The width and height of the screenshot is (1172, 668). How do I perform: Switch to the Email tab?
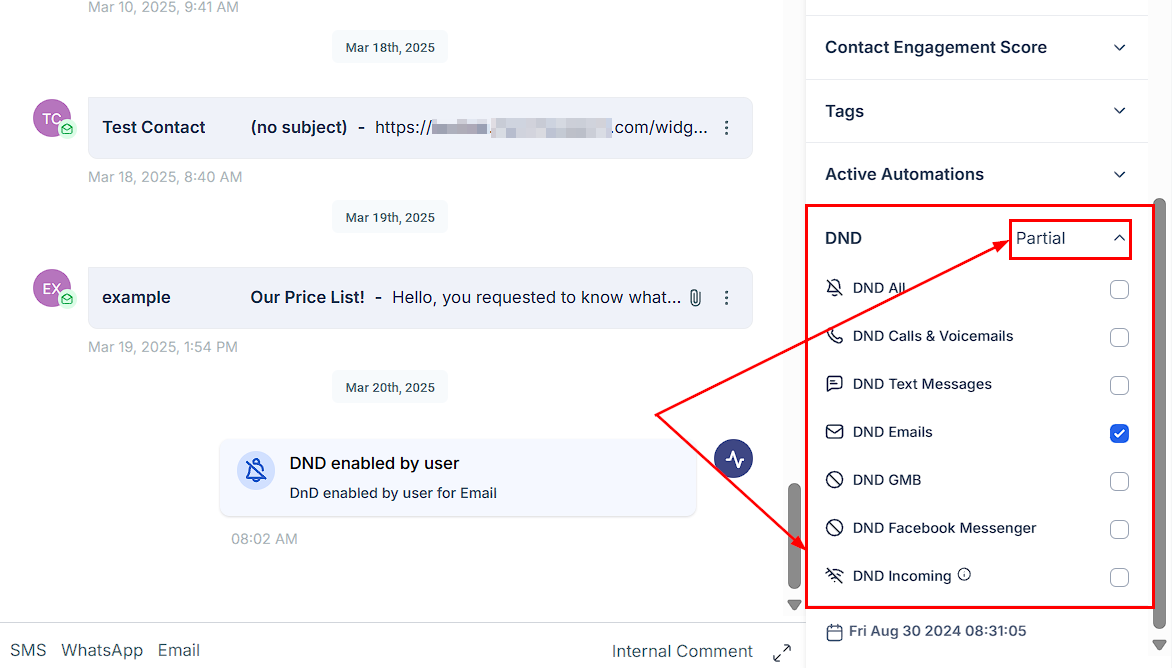179,650
